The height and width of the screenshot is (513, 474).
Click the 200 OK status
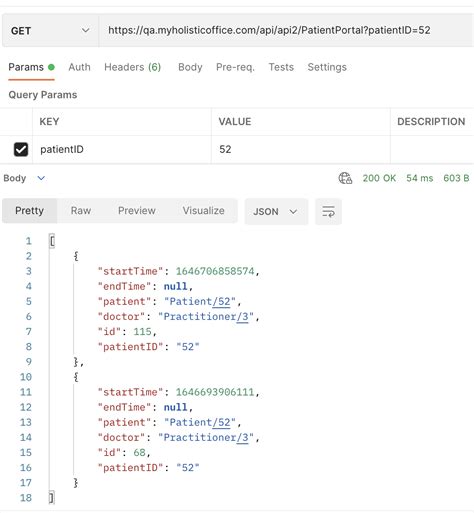(379, 178)
